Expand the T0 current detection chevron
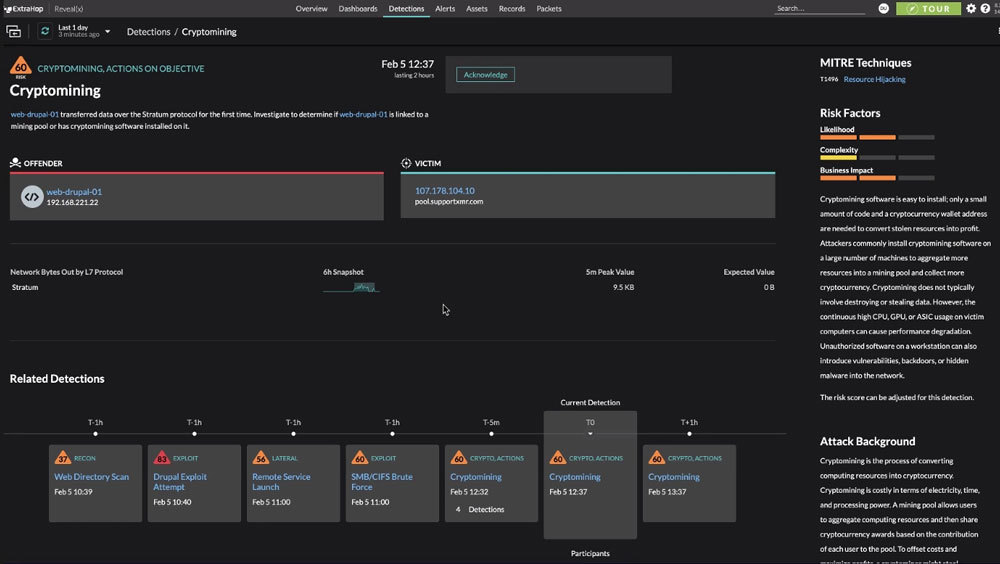The height and width of the screenshot is (564, 1000). click(x=590, y=433)
